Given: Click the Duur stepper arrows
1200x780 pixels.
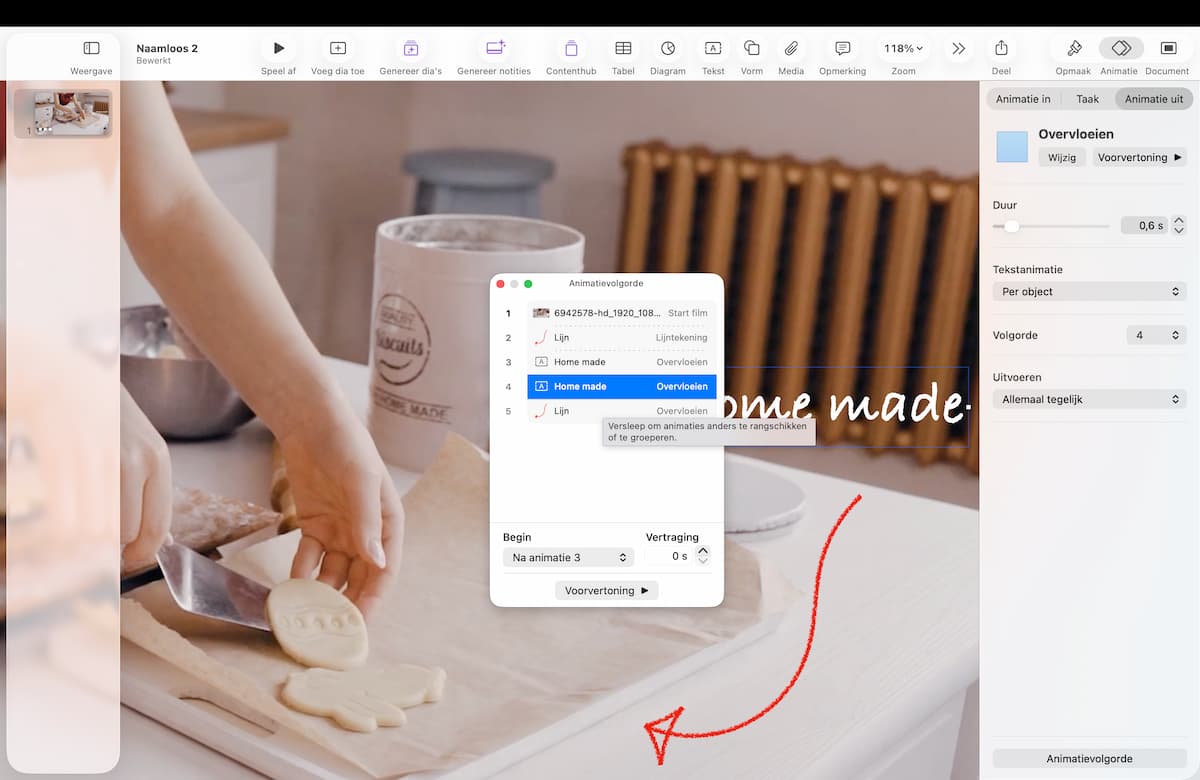Looking at the screenshot, I should (1178, 226).
